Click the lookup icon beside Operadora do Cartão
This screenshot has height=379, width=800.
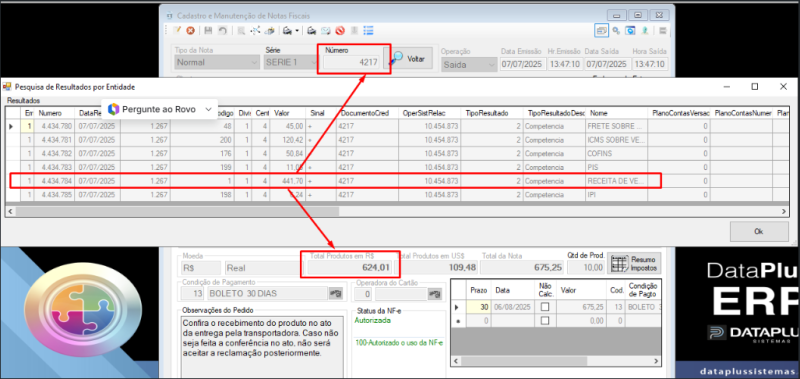[x=434, y=293]
